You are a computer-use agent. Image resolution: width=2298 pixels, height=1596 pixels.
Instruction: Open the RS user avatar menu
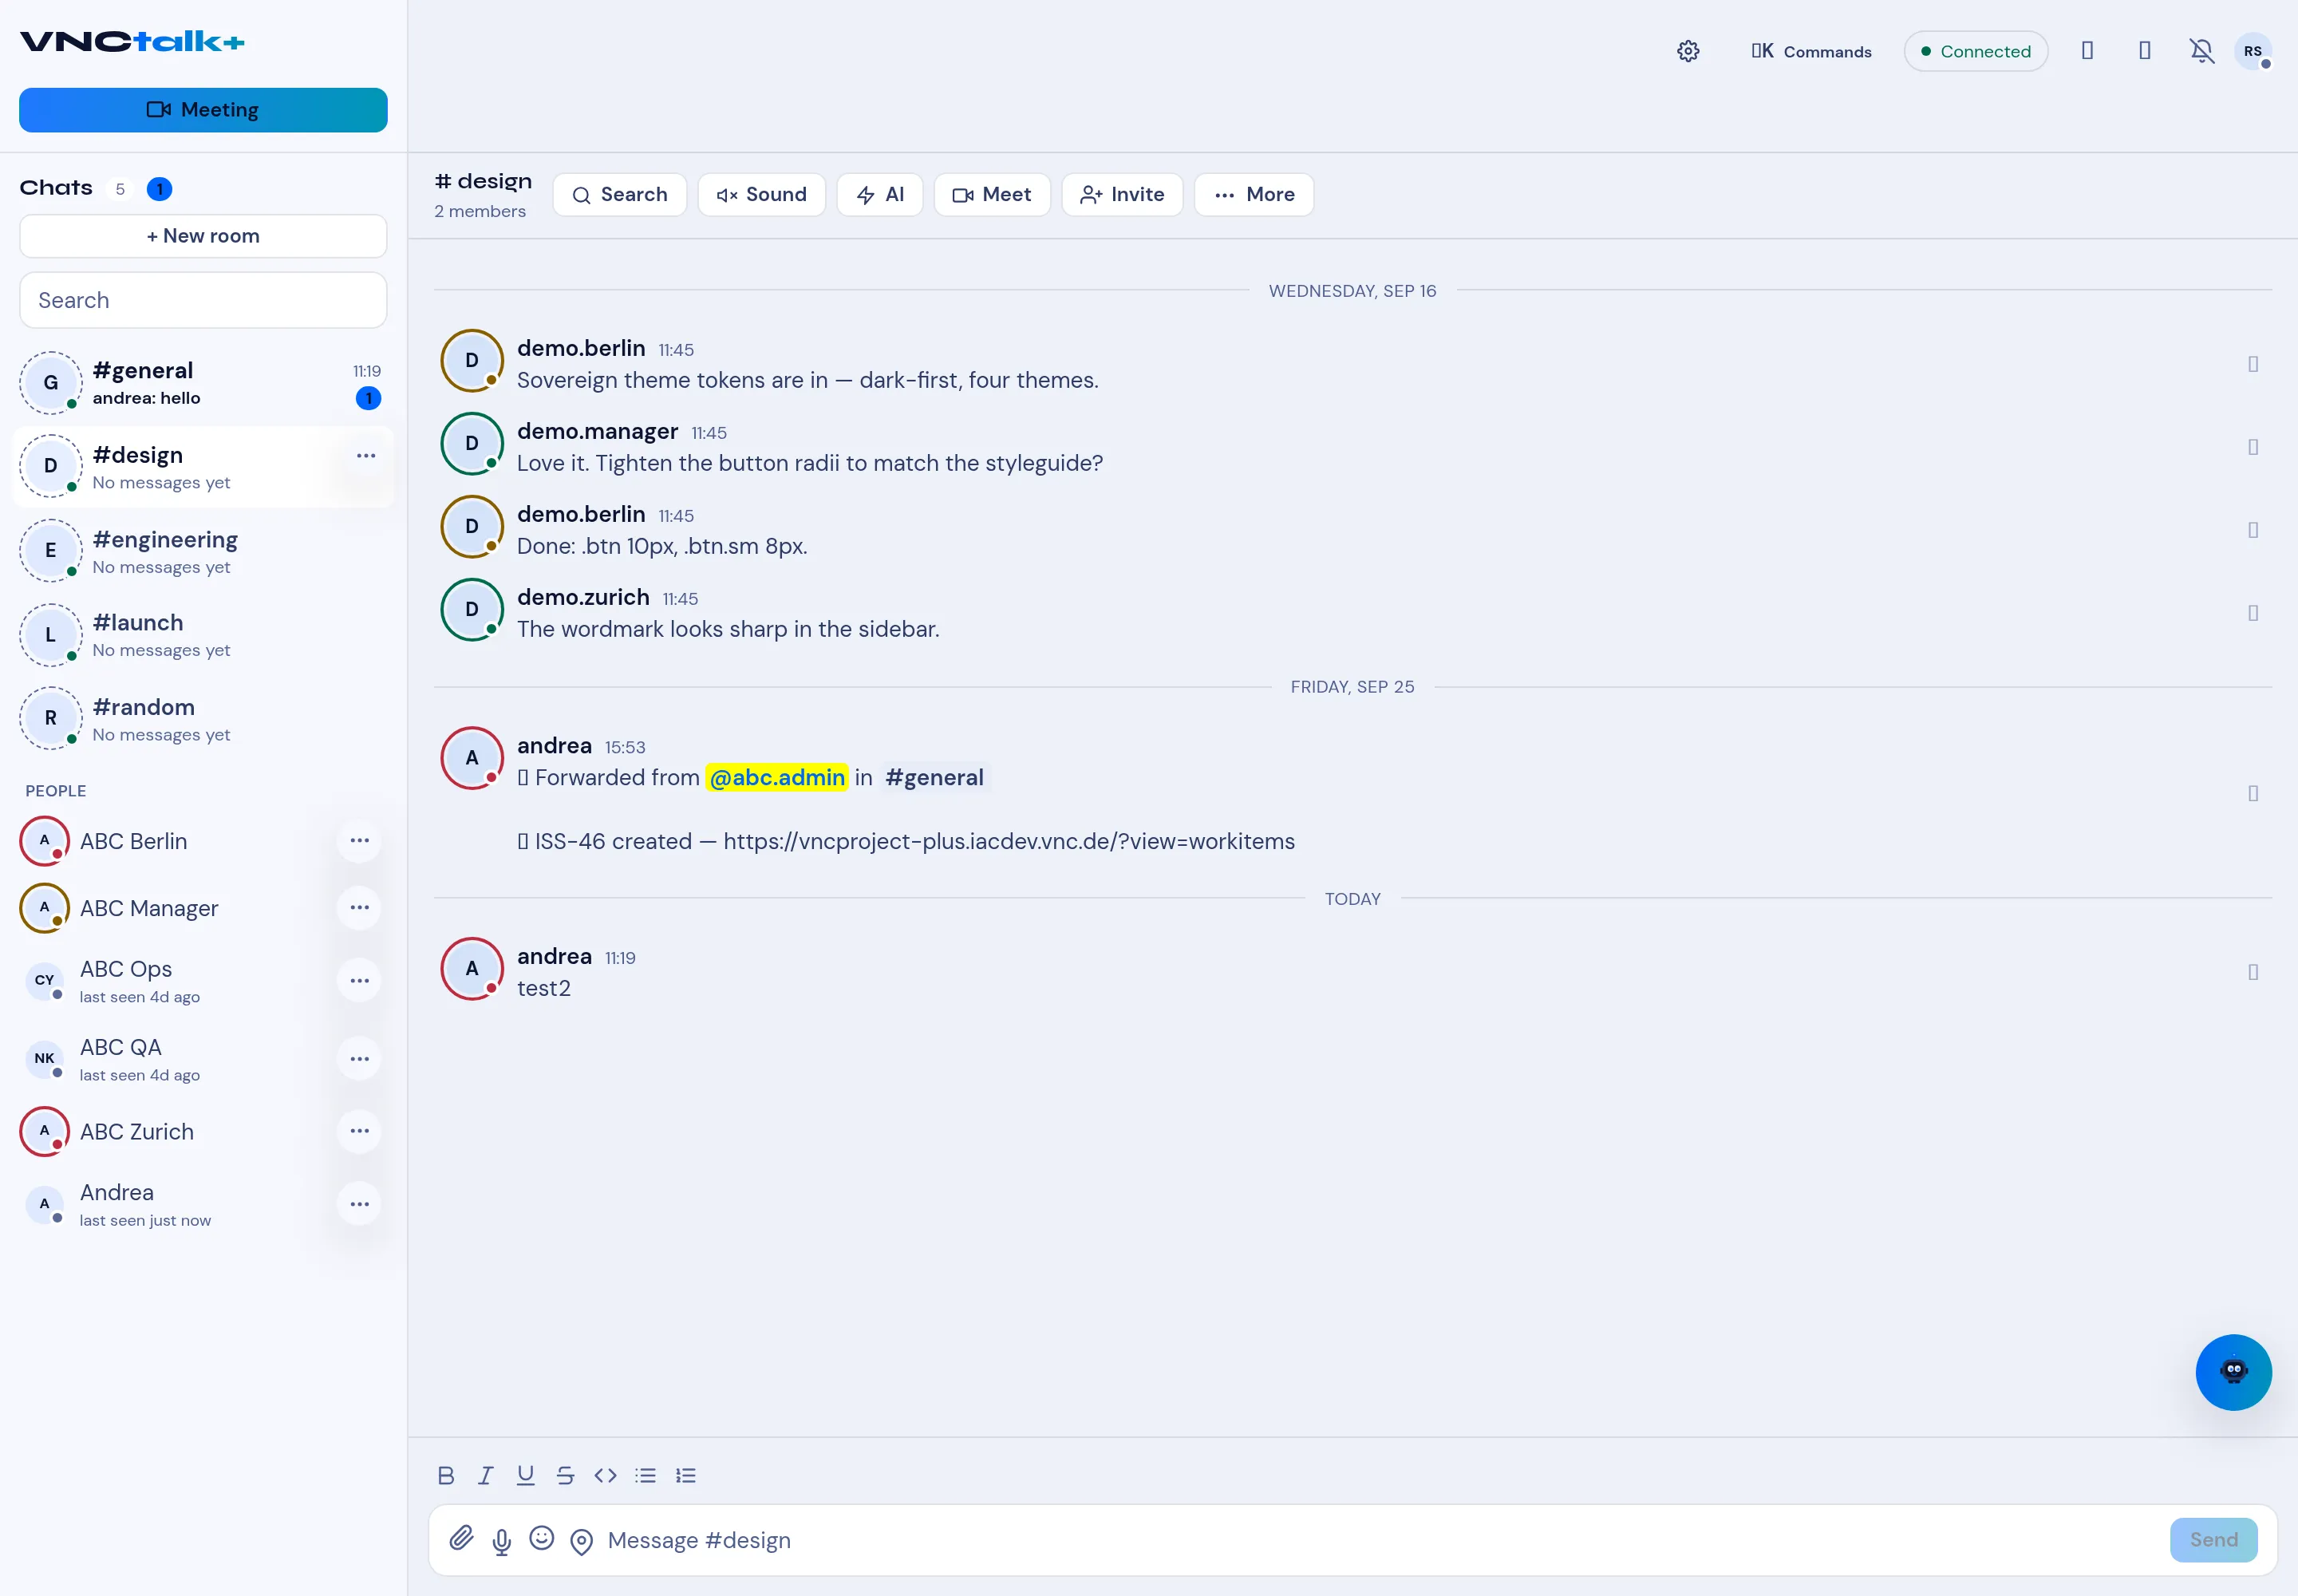2252,51
